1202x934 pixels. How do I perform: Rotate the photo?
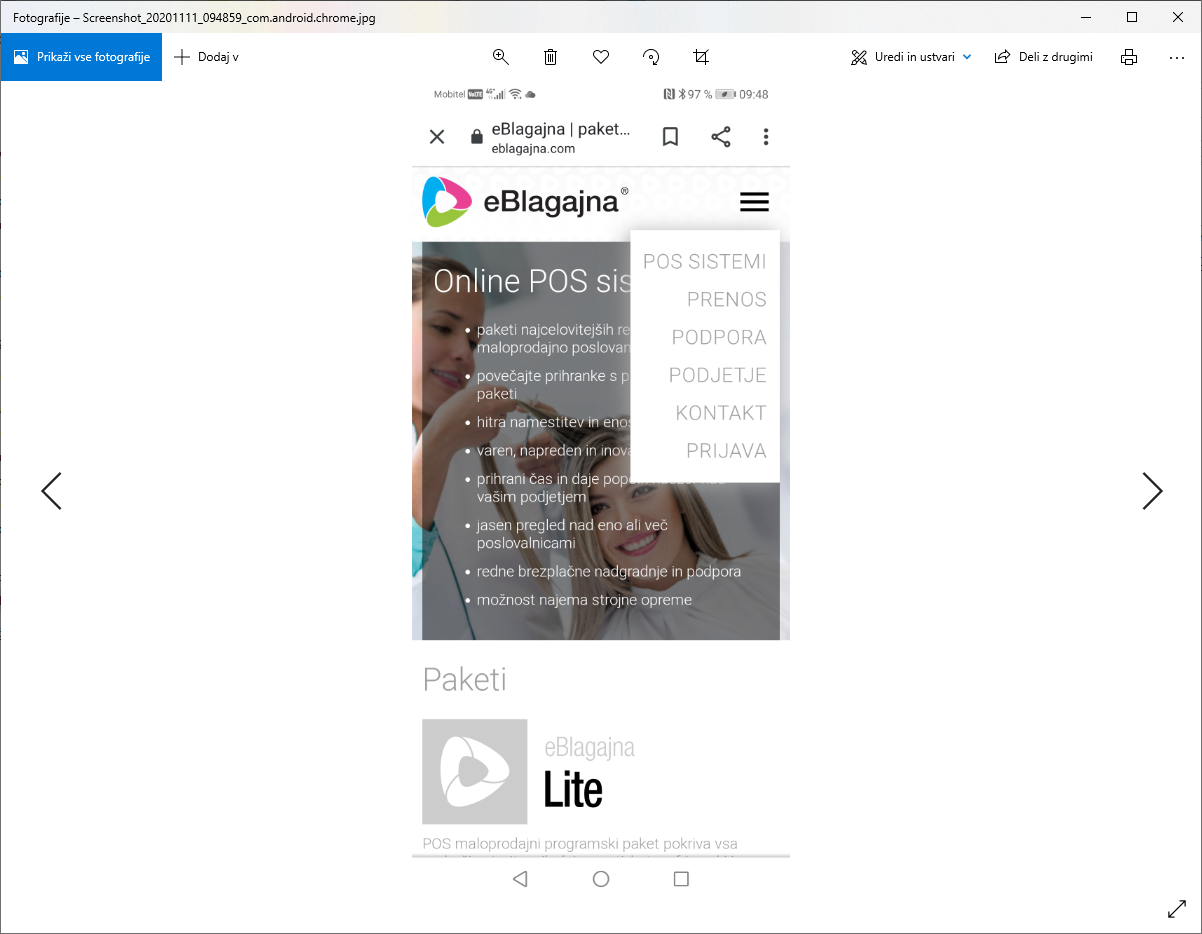pos(651,57)
